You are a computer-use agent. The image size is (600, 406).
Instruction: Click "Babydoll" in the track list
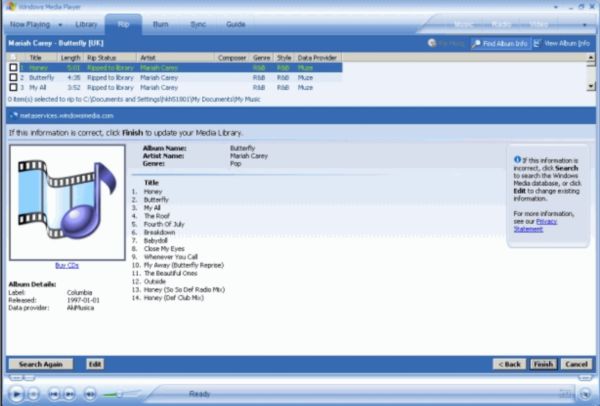155,241
